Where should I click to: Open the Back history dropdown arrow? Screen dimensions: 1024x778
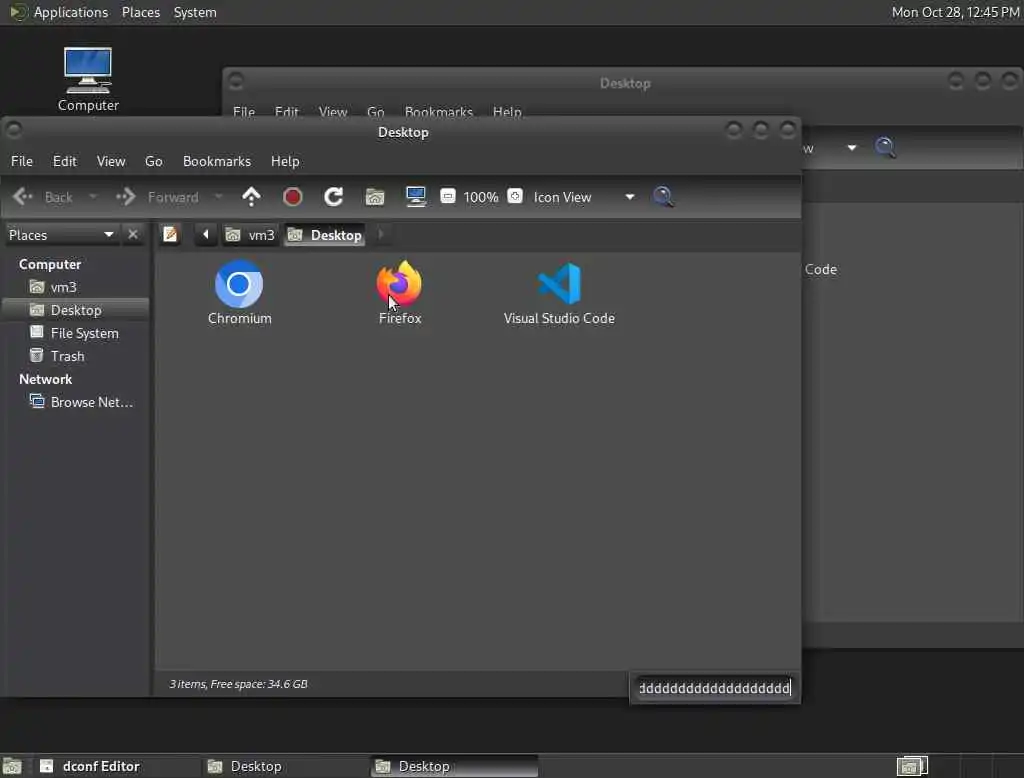[x=93, y=197]
